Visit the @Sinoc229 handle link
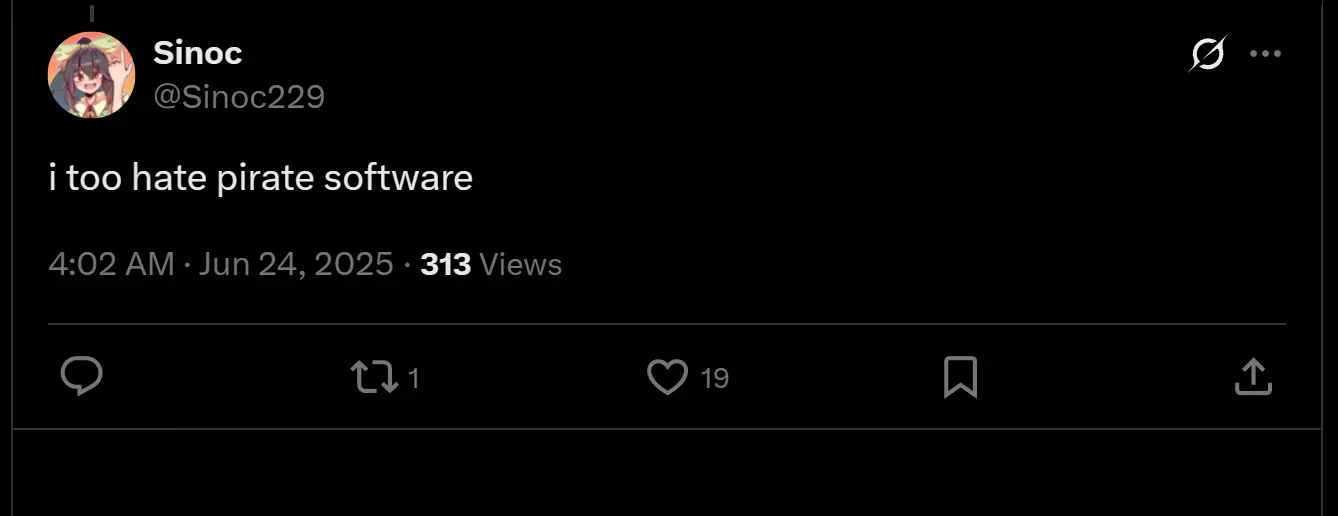Image resolution: width=1338 pixels, height=516 pixels. point(239,97)
